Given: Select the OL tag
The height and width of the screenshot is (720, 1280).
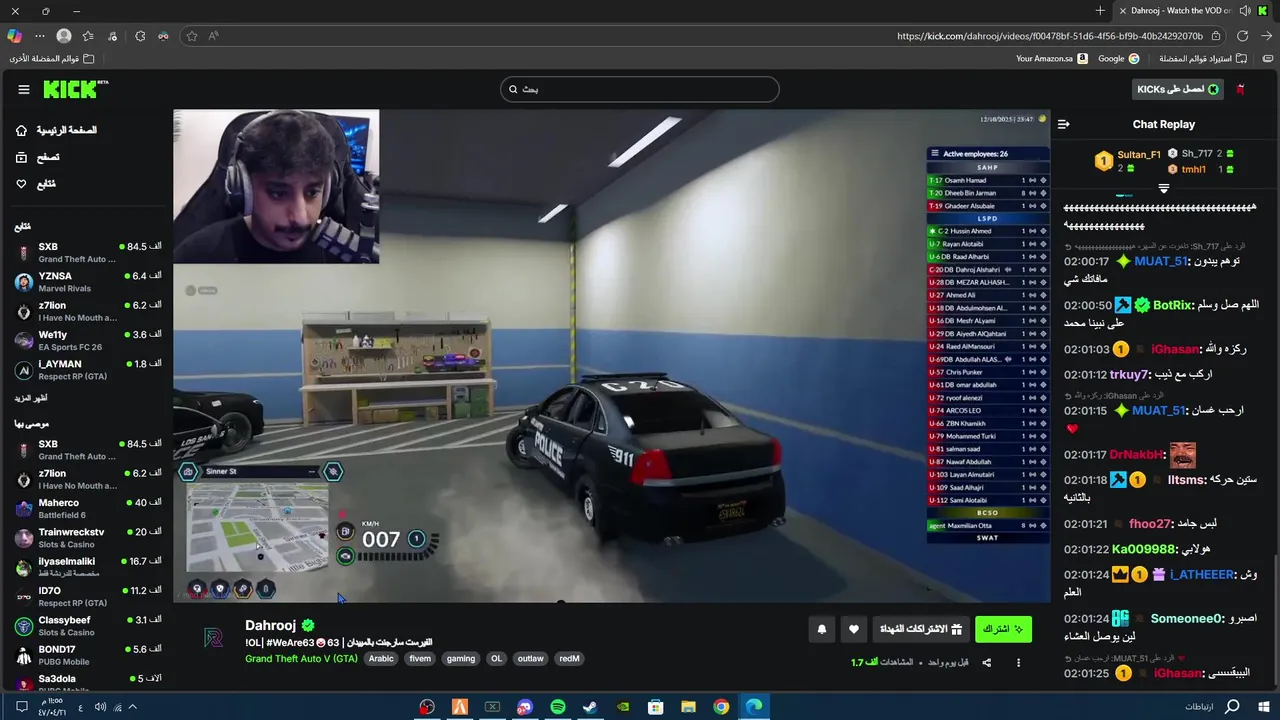Looking at the screenshot, I should point(496,659).
